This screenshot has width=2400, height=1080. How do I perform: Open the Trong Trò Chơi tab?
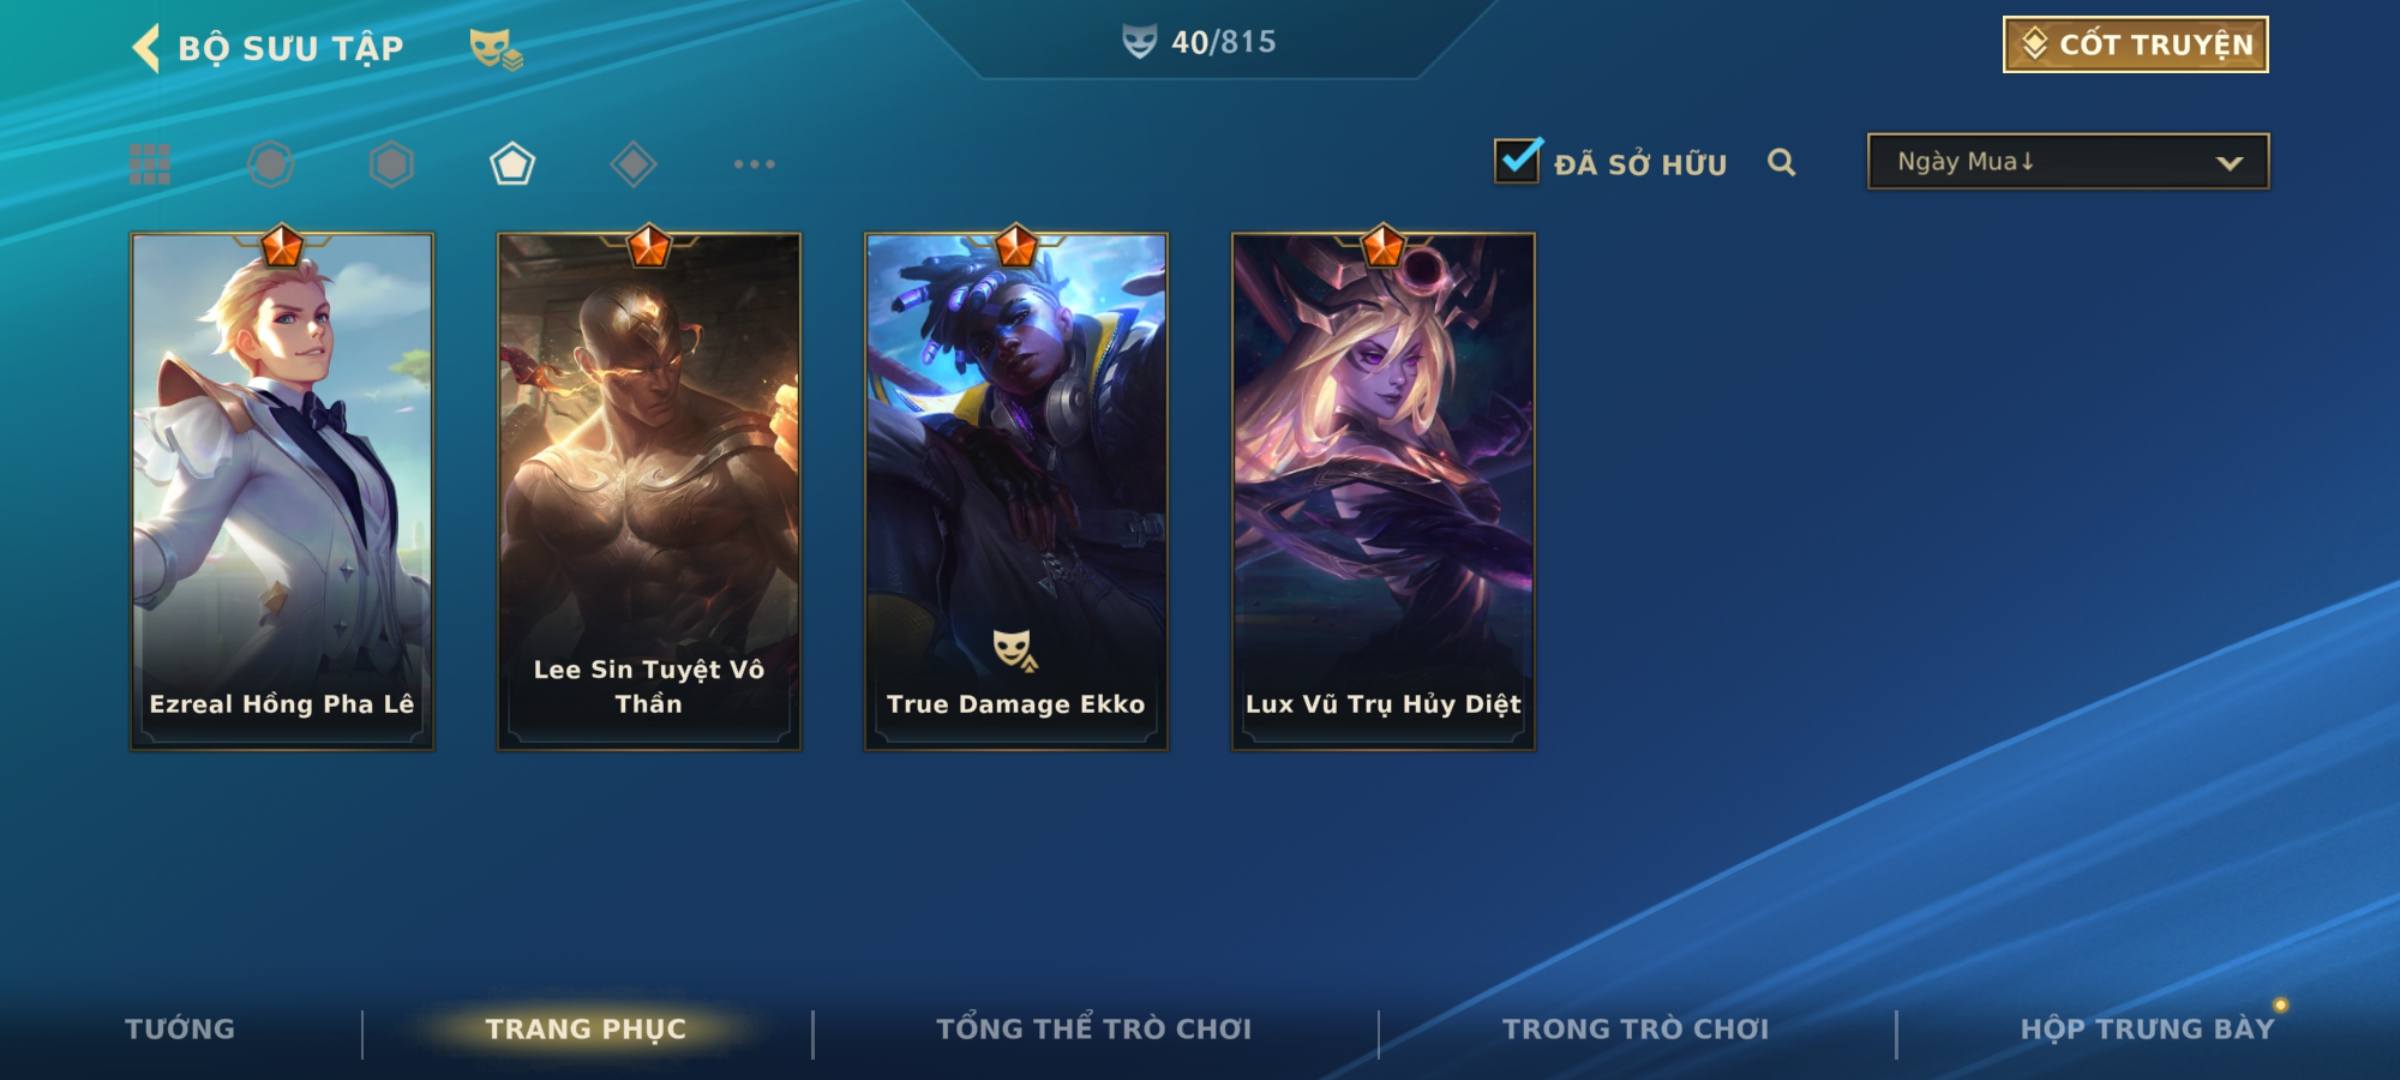[x=1636, y=1029]
